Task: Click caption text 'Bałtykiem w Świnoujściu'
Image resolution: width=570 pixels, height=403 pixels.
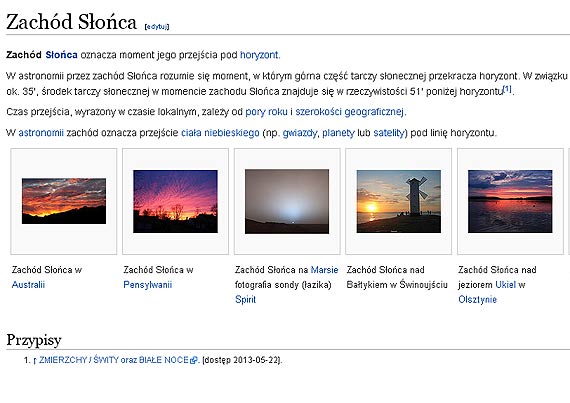Action: point(397,285)
